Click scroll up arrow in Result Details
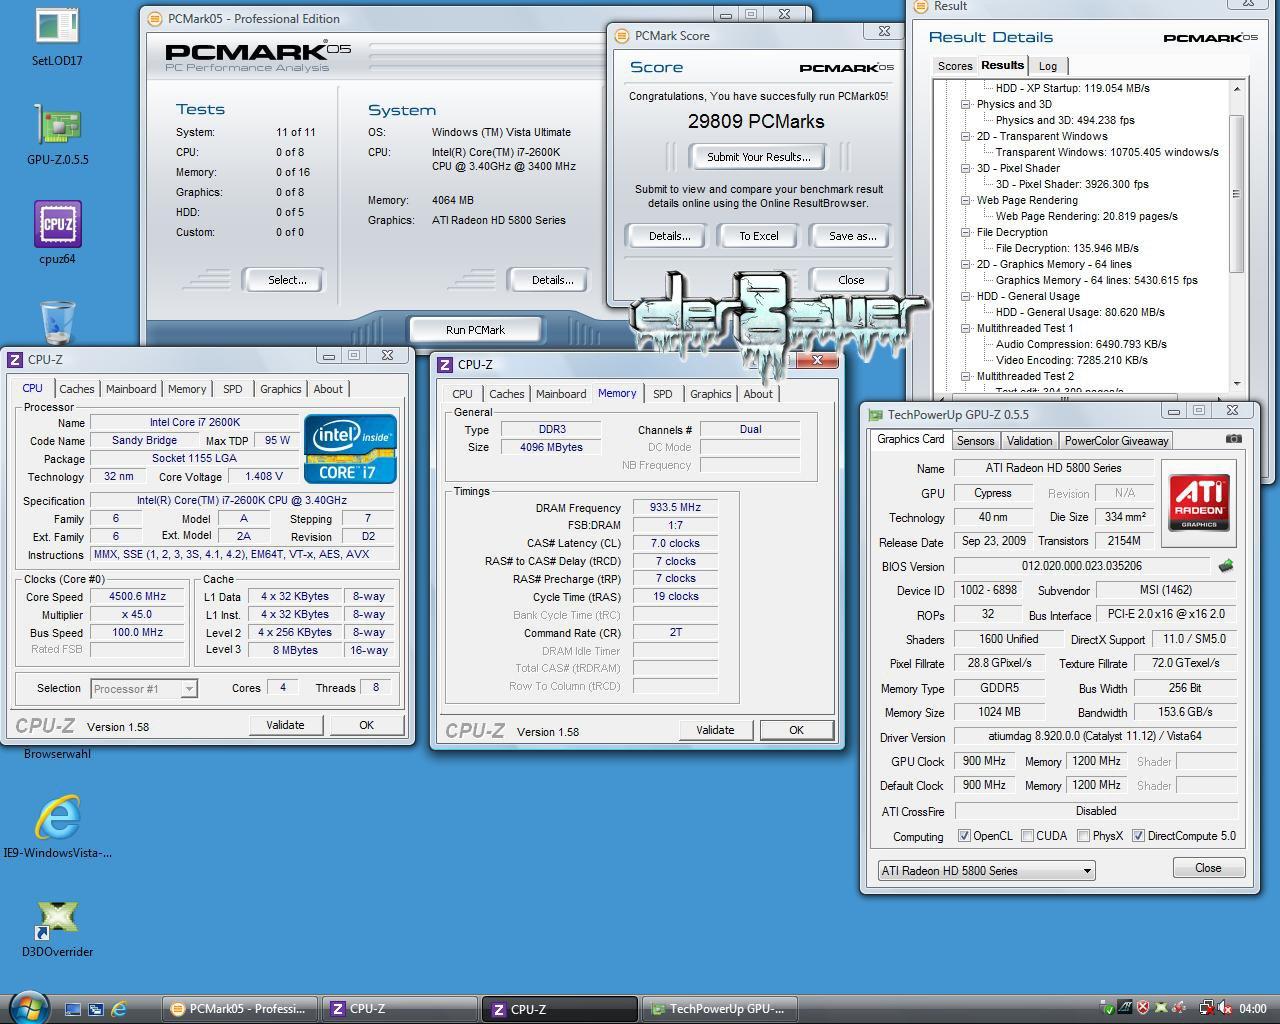Screen dimensions: 1280x1024 click(1236, 88)
